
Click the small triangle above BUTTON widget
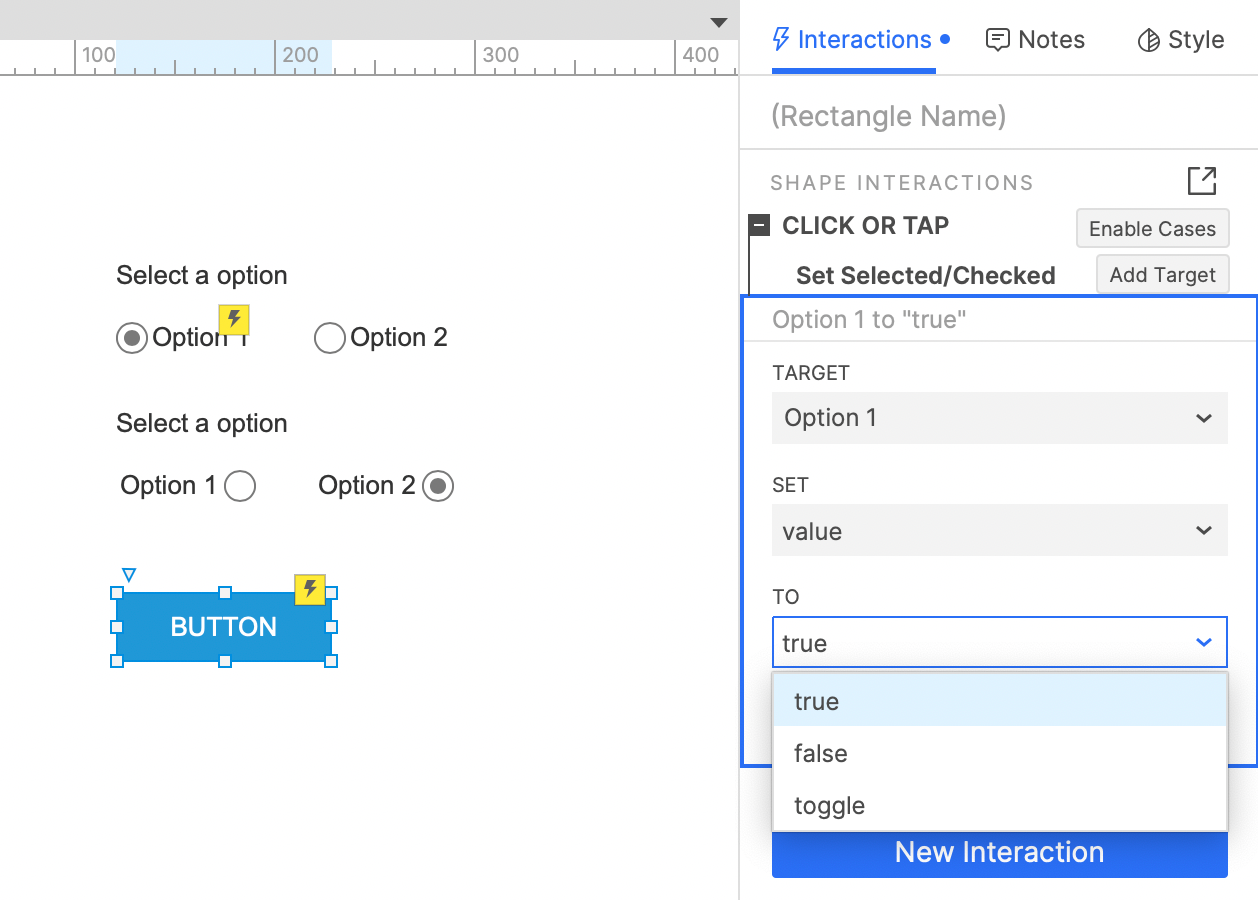click(129, 574)
